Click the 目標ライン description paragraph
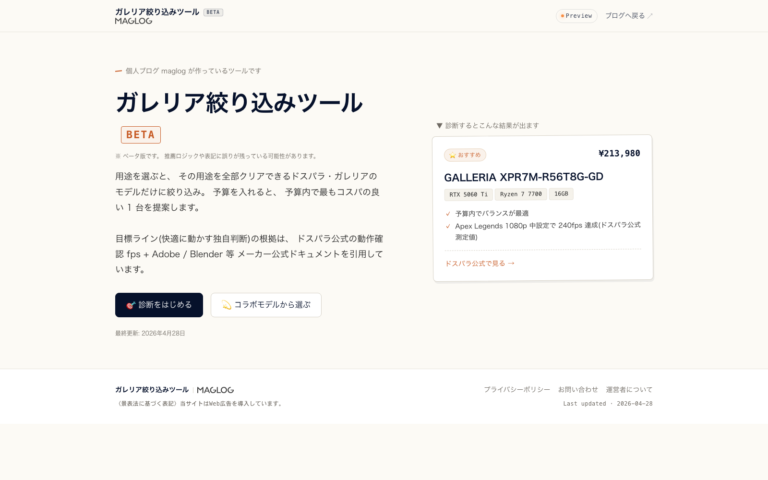The height and width of the screenshot is (480, 768). click(249, 254)
